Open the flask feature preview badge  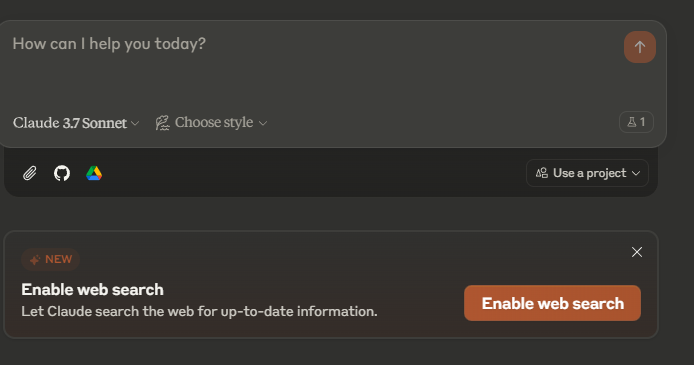pos(636,122)
